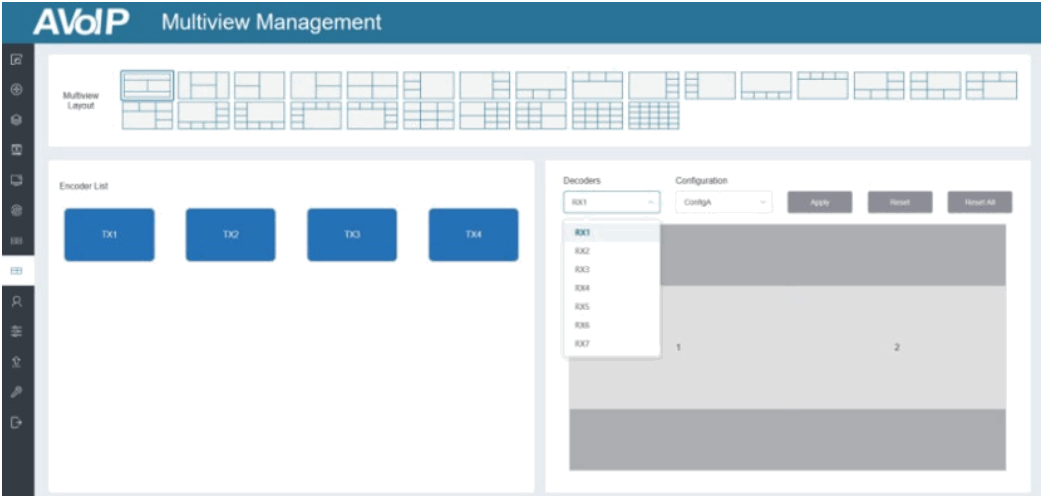Select RX7 in the decoders list
1043x499 pixels.
point(611,344)
